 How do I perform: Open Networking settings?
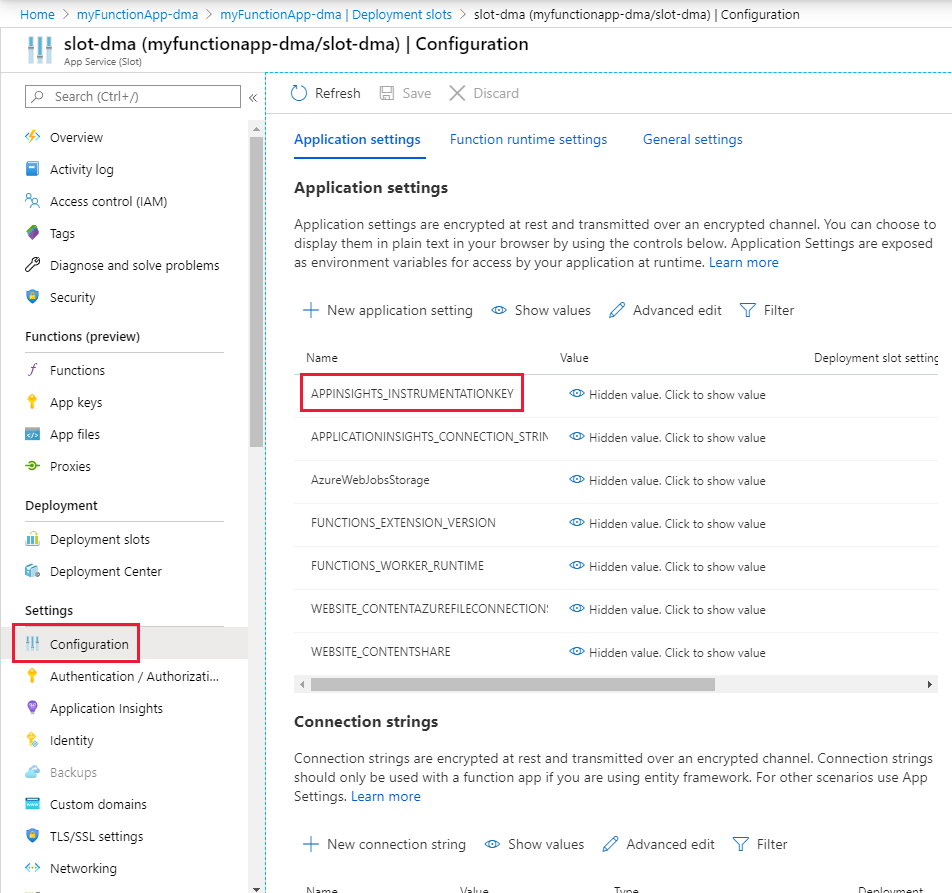click(85, 868)
